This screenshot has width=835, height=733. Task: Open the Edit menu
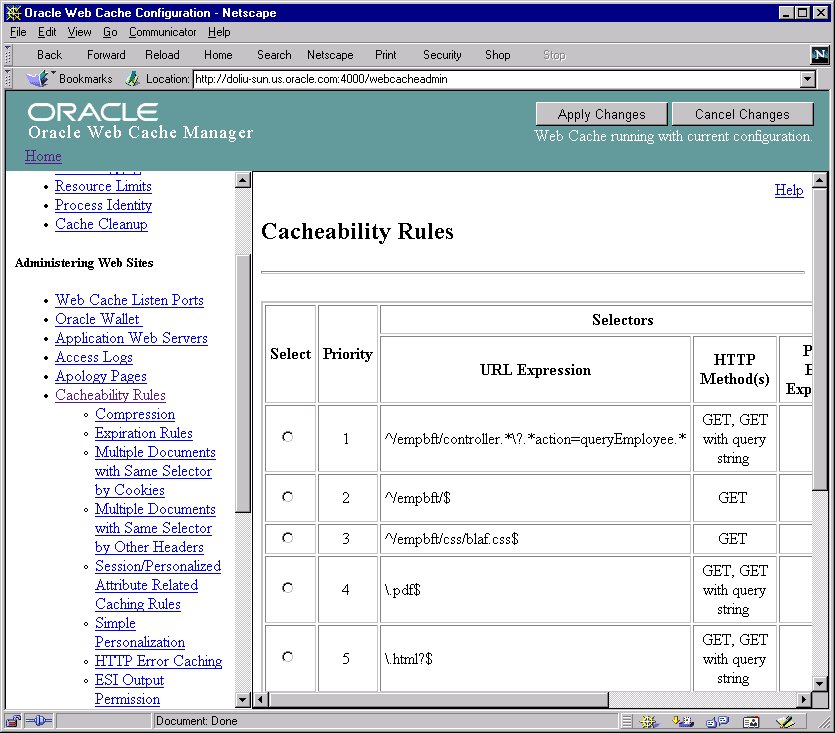(x=47, y=32)
